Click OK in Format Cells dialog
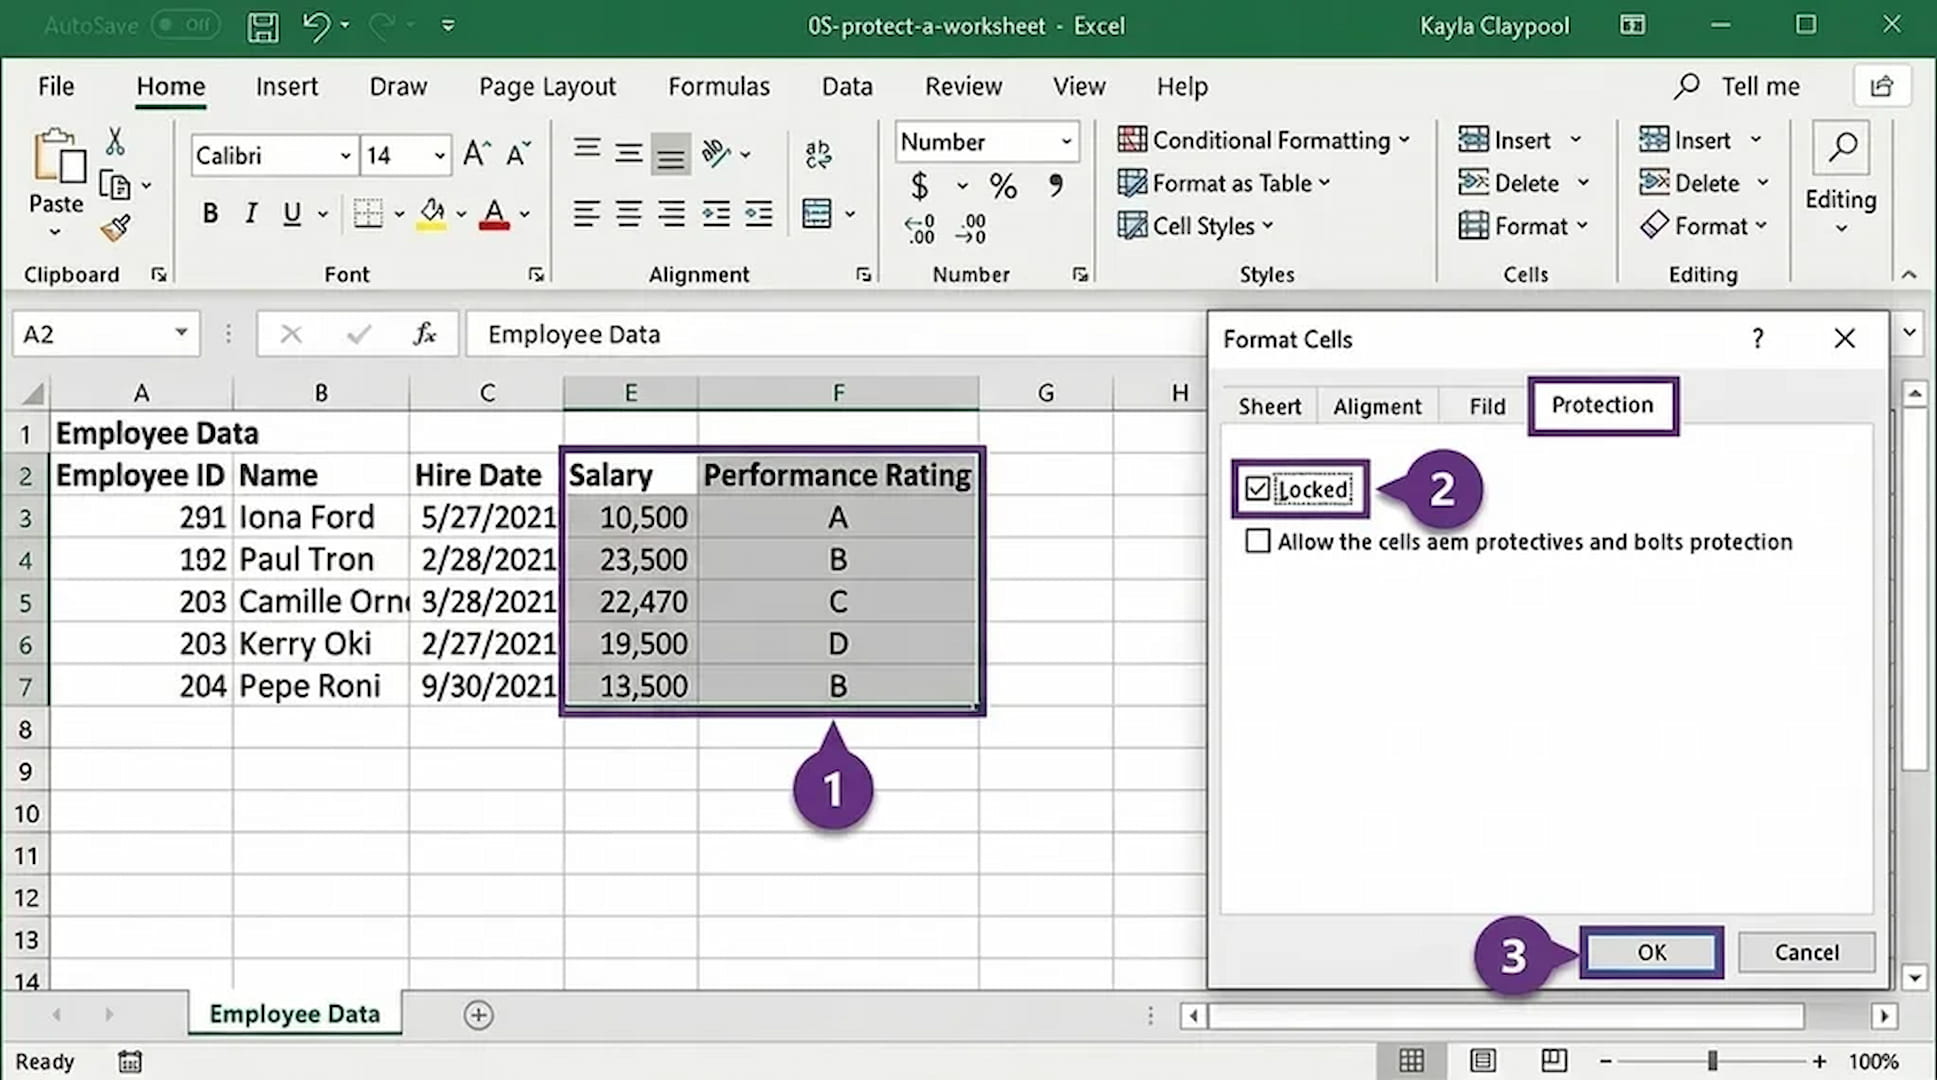 point(1652,952)
